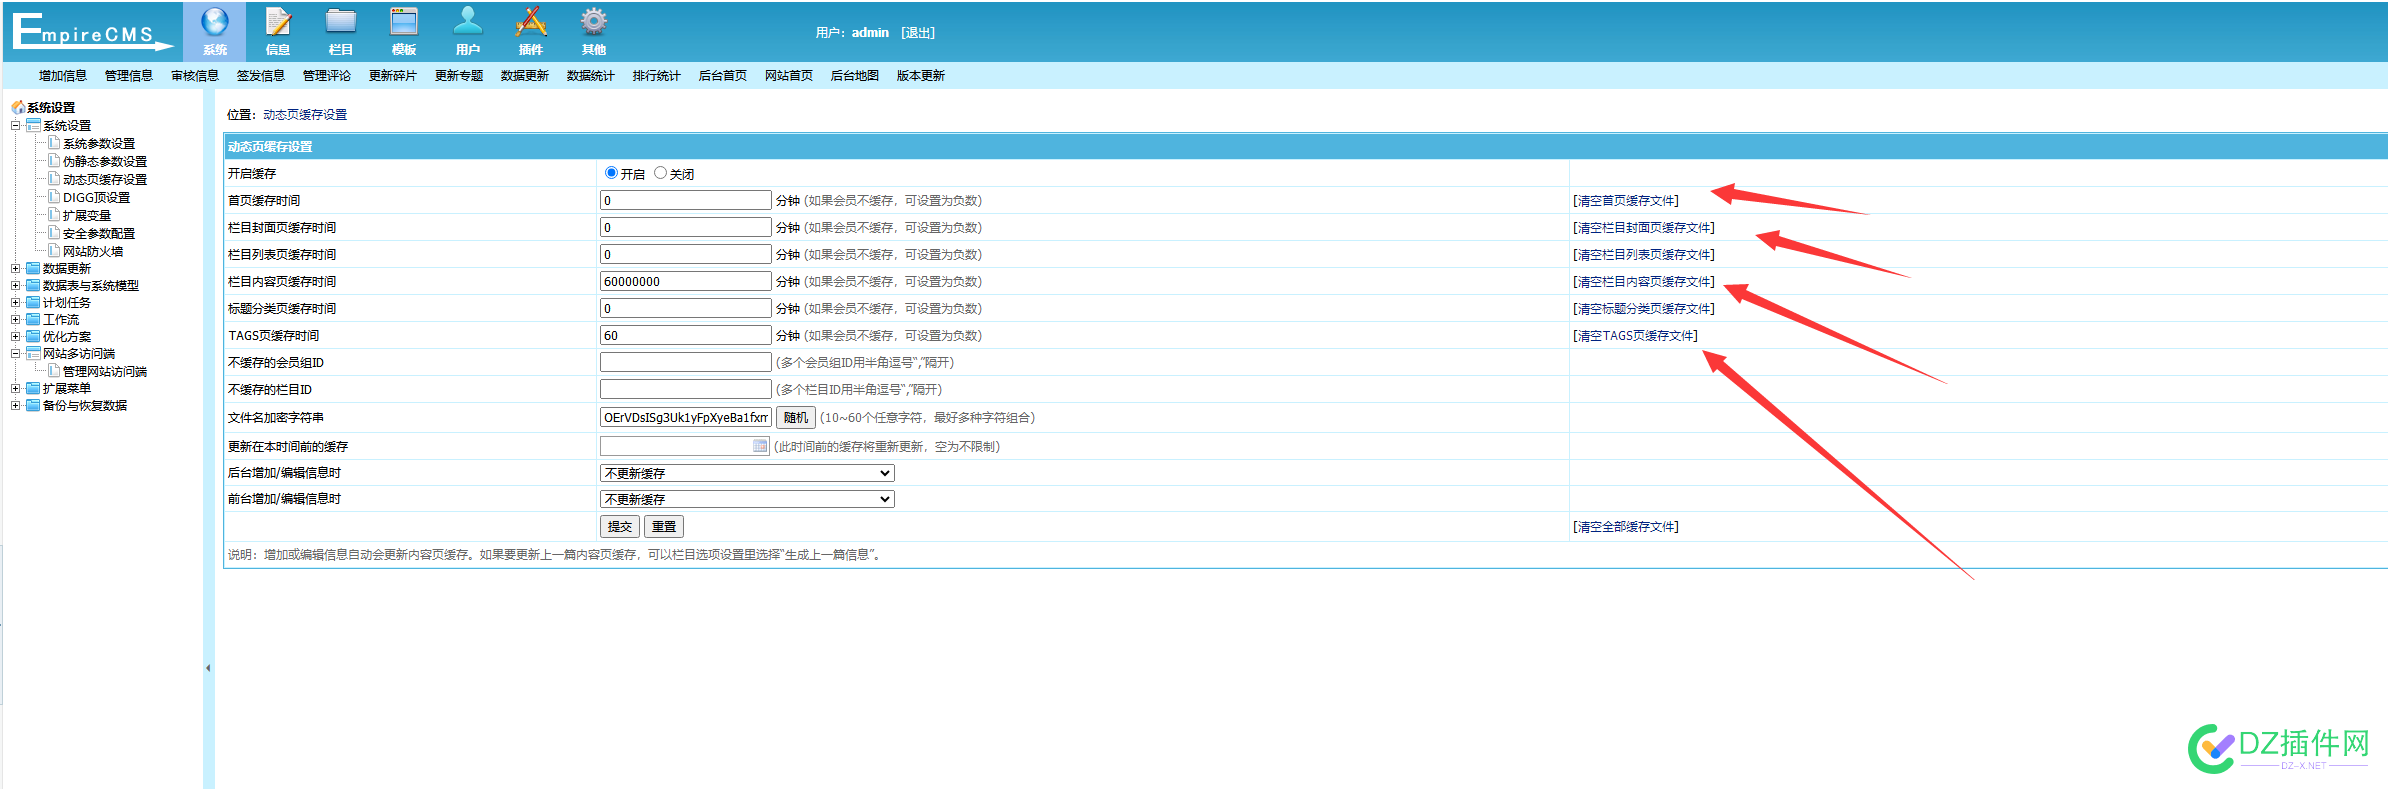Open 安全参数配置 in the sidebar tree
Image resolution: width=2388 pixels, height=789 pixels.
[99, 234]
